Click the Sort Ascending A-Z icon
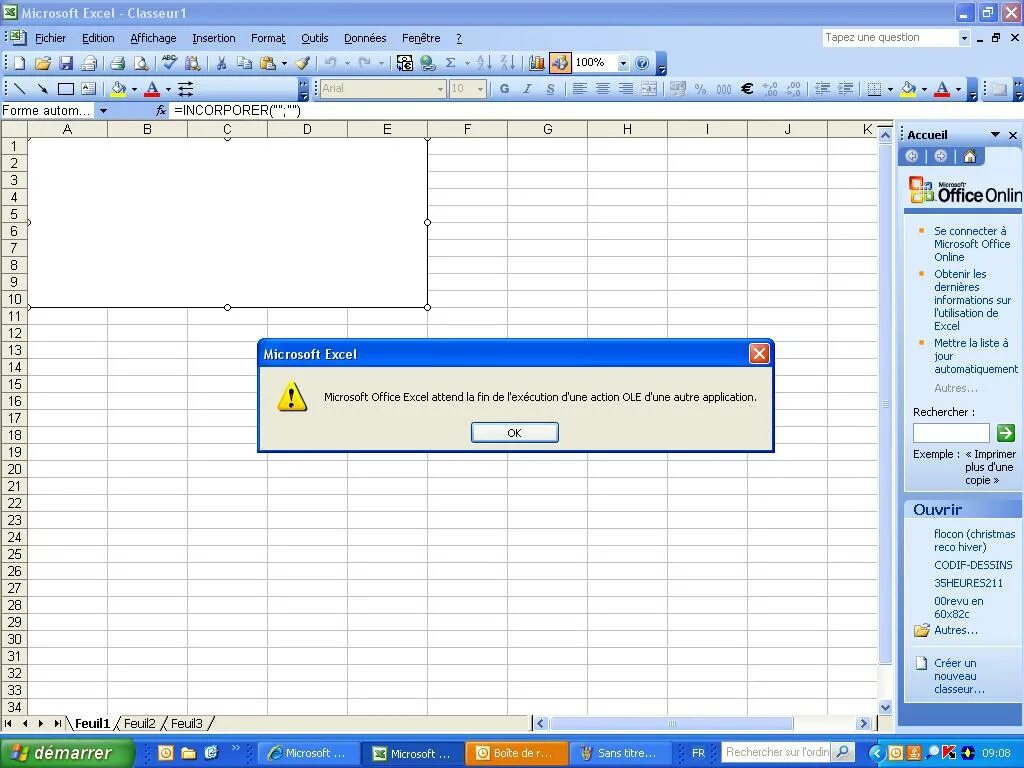 click(484, 63)
